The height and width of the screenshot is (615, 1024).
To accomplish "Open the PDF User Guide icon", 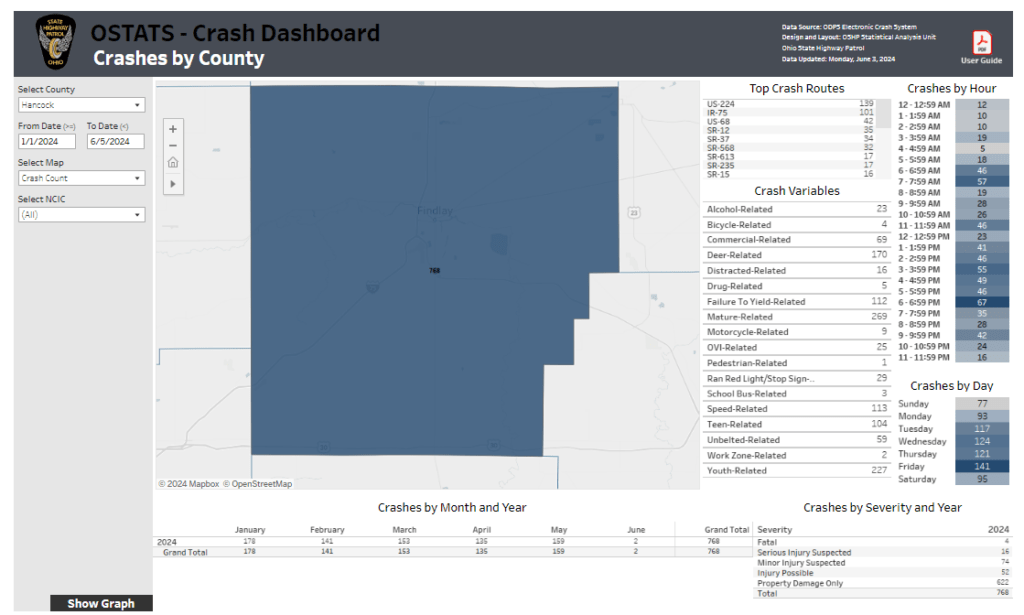I will [x=982, y=42].
